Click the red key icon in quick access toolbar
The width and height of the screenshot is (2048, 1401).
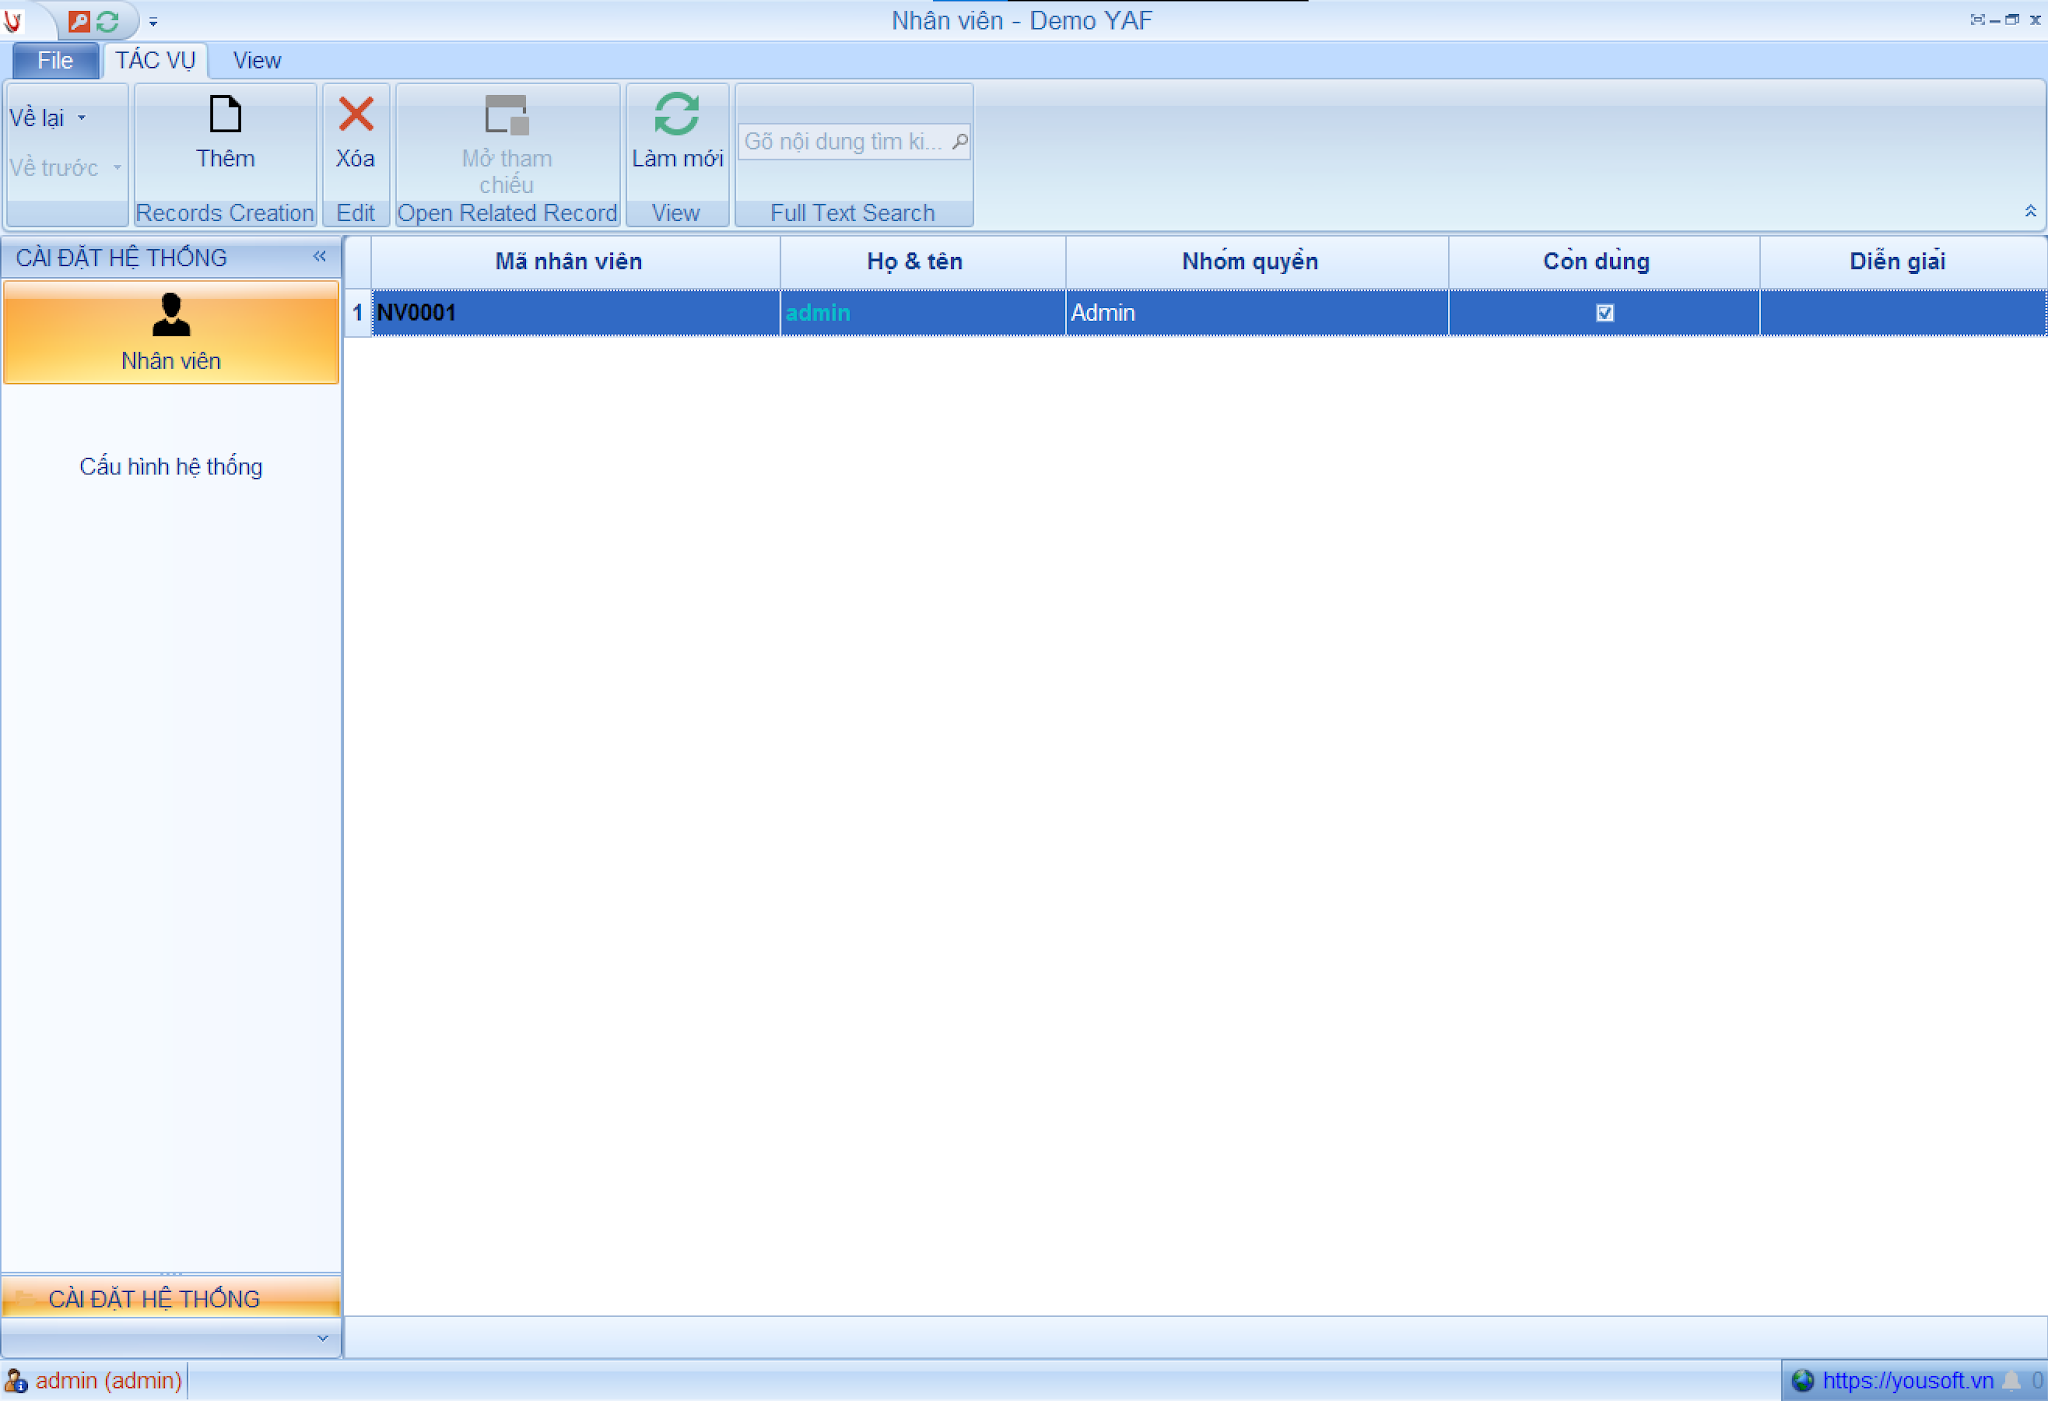click(79, 20)
